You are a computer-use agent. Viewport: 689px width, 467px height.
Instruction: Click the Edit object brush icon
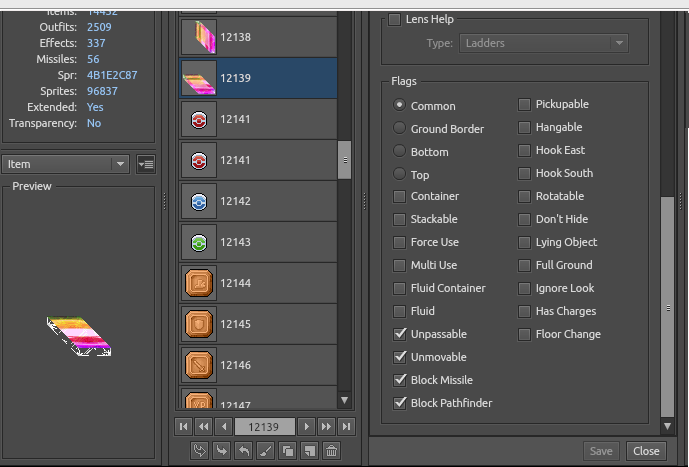click(x=266, y=451)
